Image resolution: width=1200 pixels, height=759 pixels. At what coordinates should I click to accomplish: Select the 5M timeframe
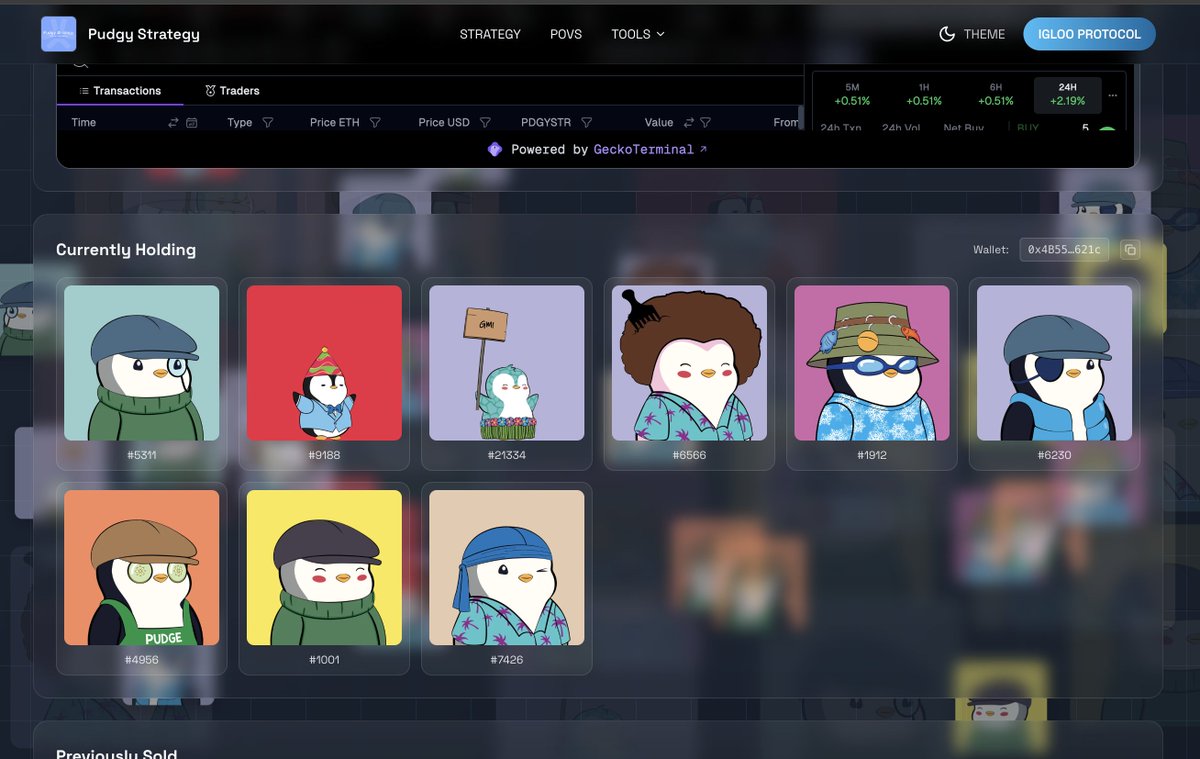pyautogui.click(x=852, y=94)
